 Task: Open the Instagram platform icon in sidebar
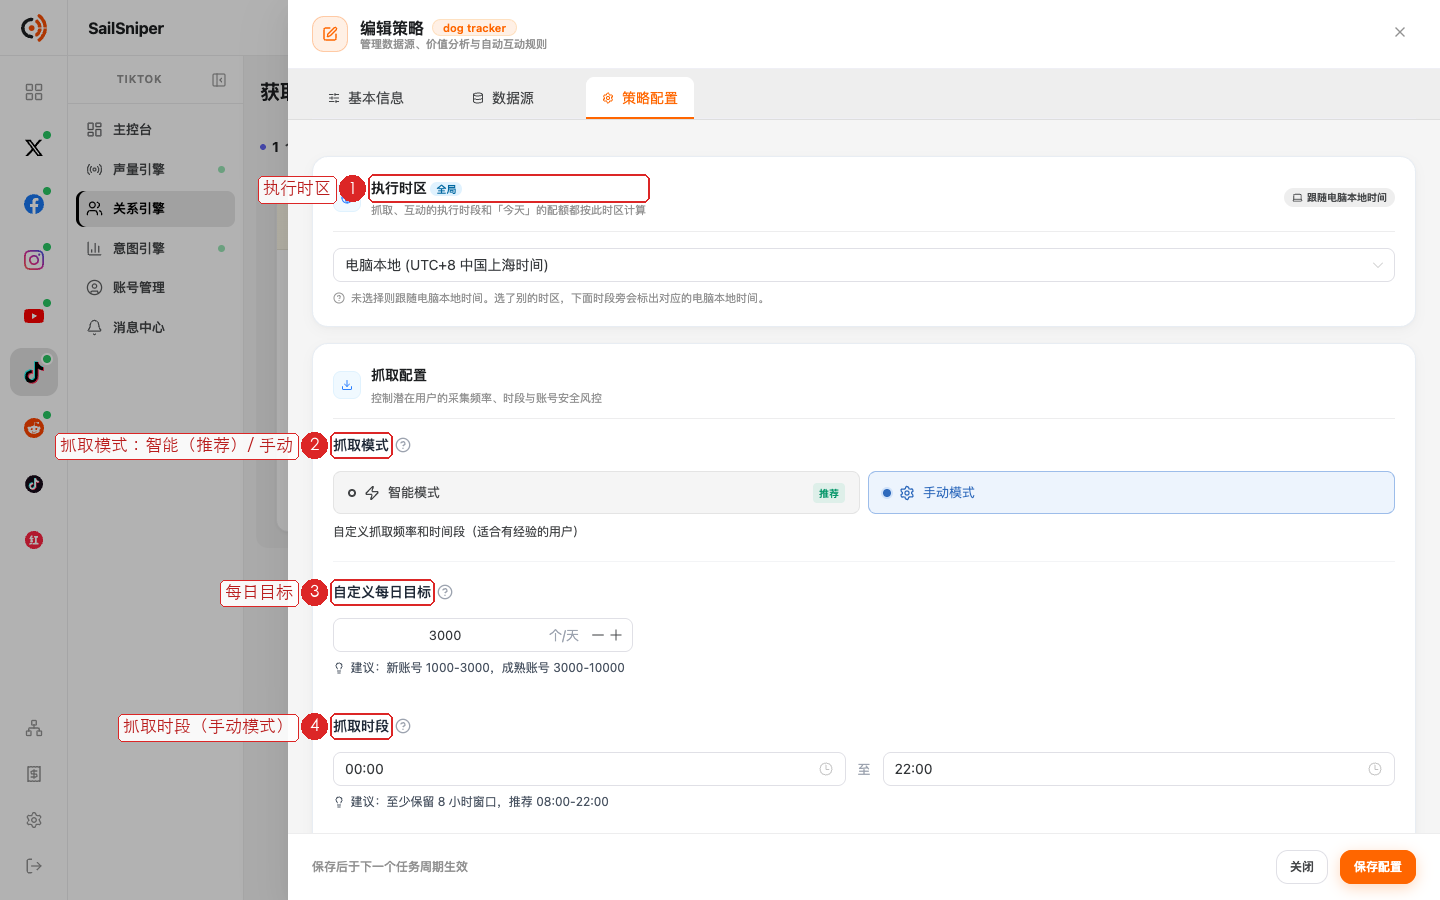(34, 260)
